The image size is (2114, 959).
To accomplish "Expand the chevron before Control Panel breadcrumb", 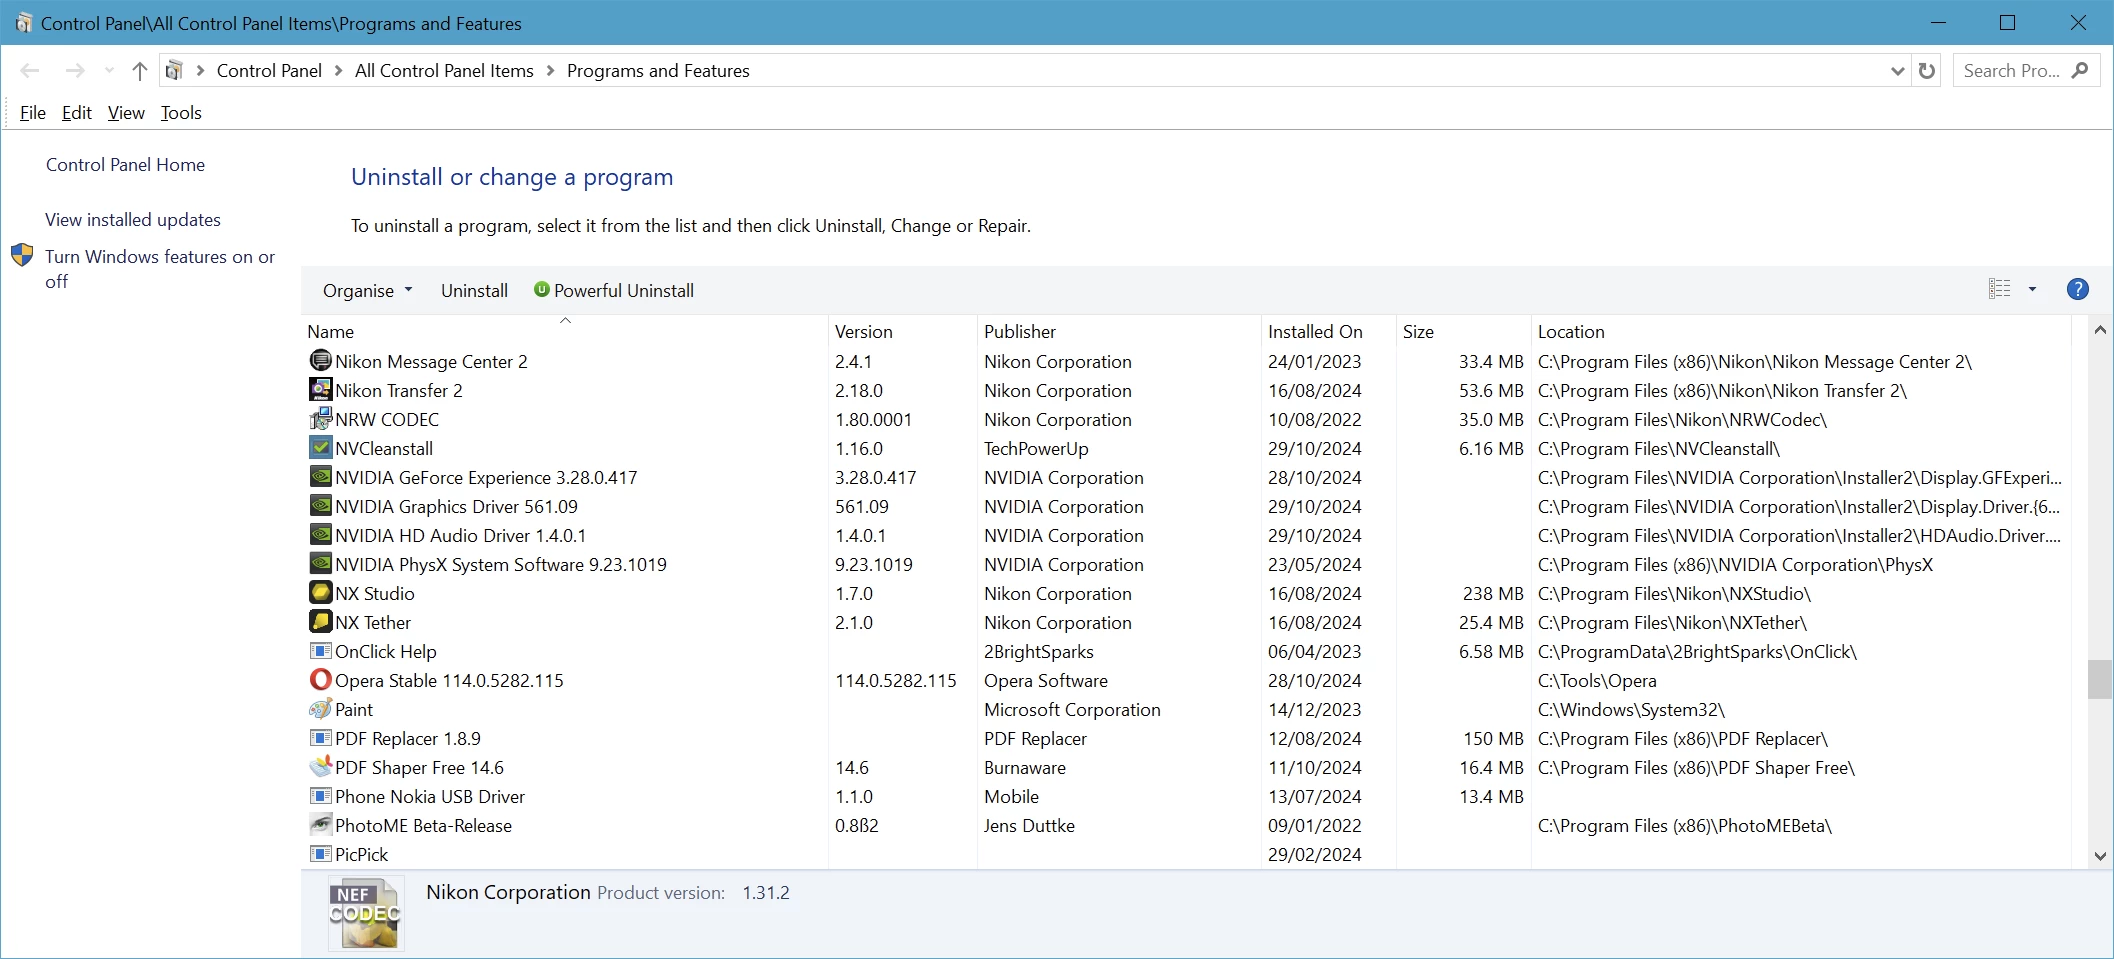I will tap(200, 71).
